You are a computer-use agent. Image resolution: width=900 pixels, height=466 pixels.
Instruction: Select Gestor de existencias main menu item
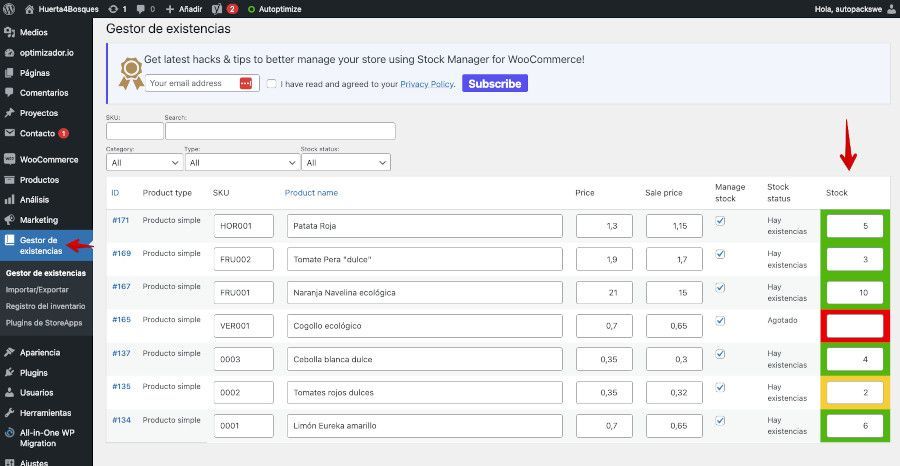46,246
